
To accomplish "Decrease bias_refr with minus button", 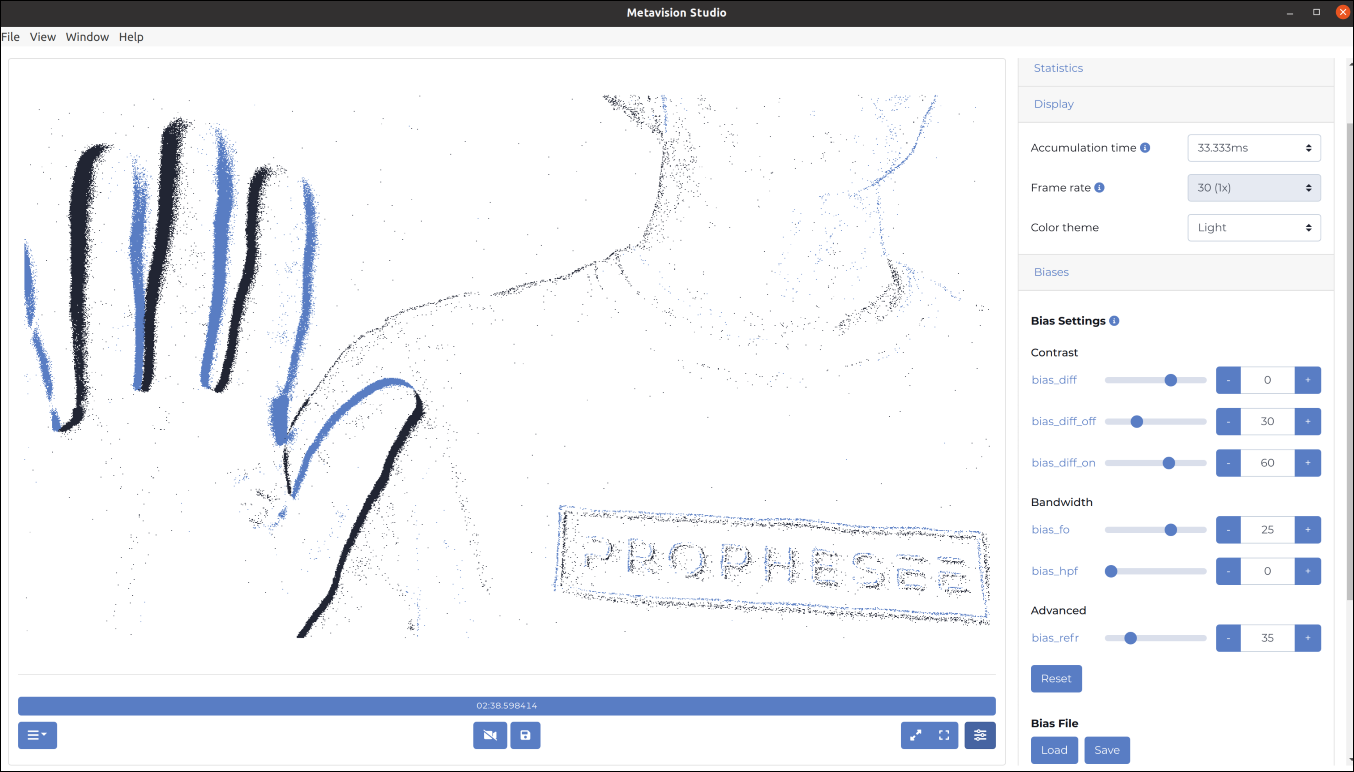I will click(x=1228, y=638).
